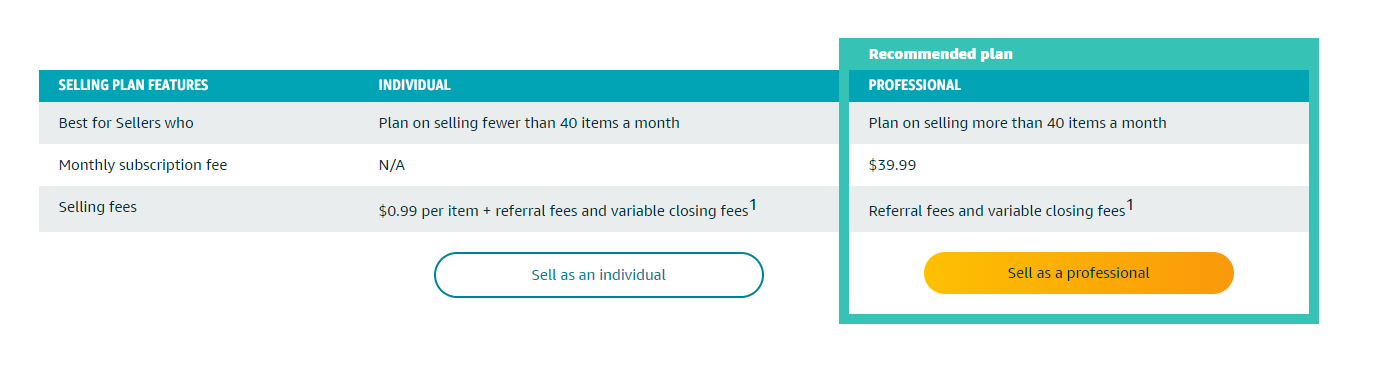The image size is (1387, 377).
Task: Choose the Sell as a professional button
Action: (1078, 273)
